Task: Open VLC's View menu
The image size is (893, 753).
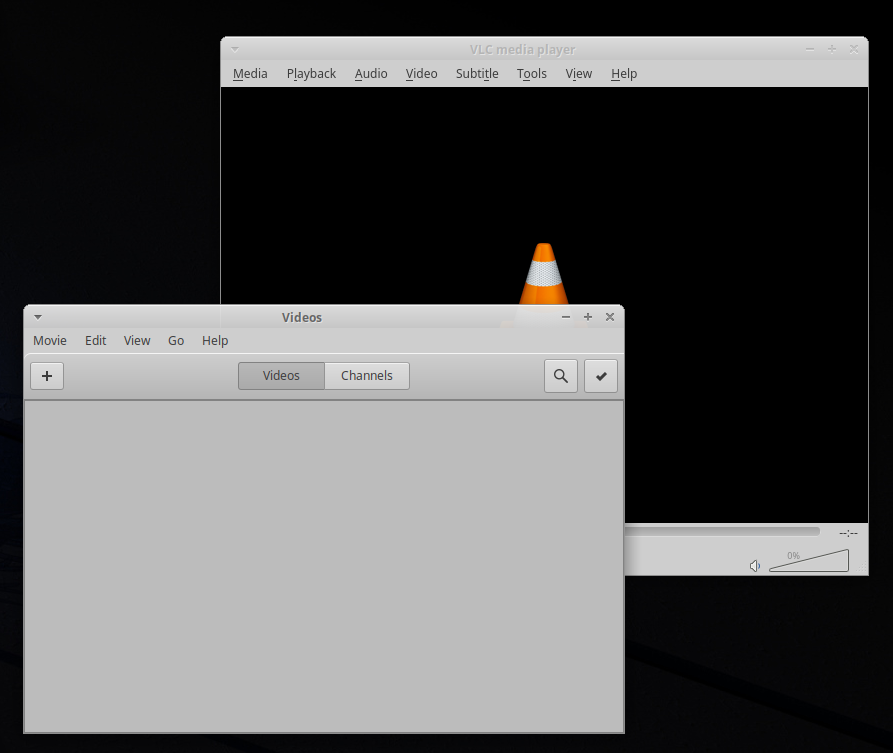Action: (579, 73)
